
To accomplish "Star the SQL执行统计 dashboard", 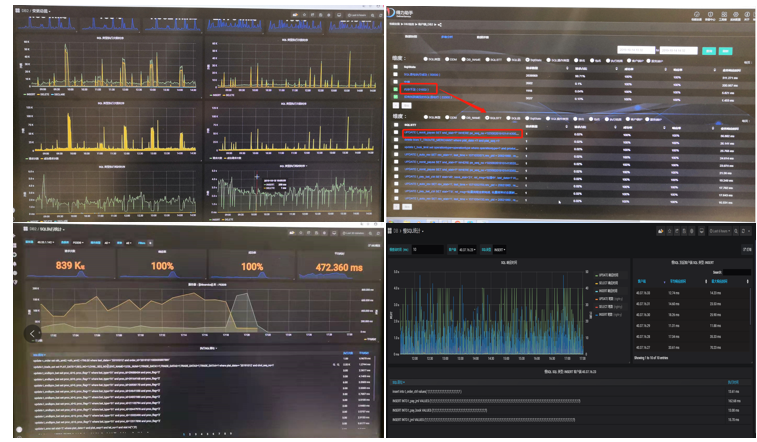I will (x=301, y=233).
